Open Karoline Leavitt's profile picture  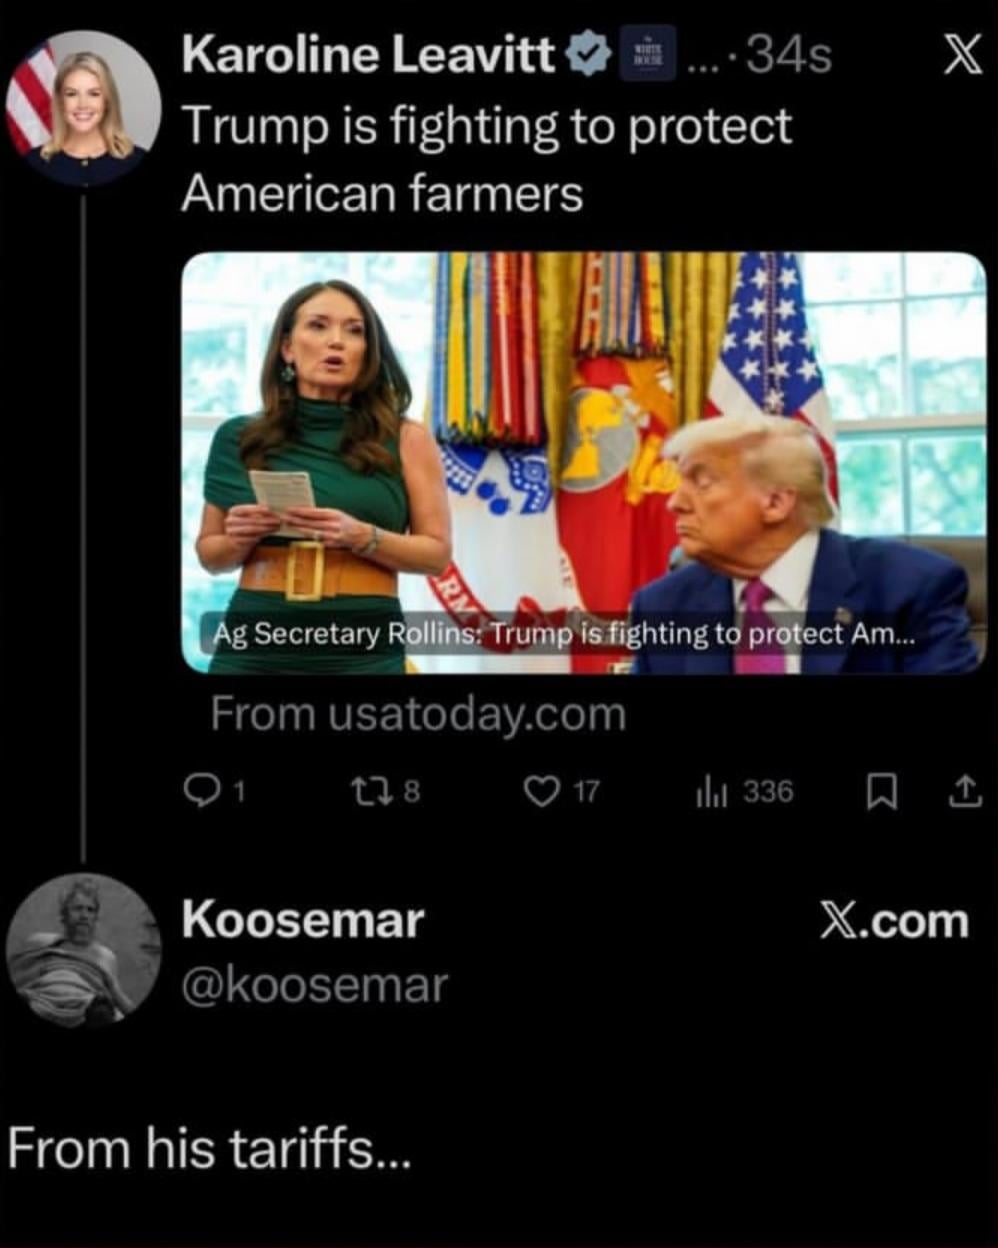(83, 108)
